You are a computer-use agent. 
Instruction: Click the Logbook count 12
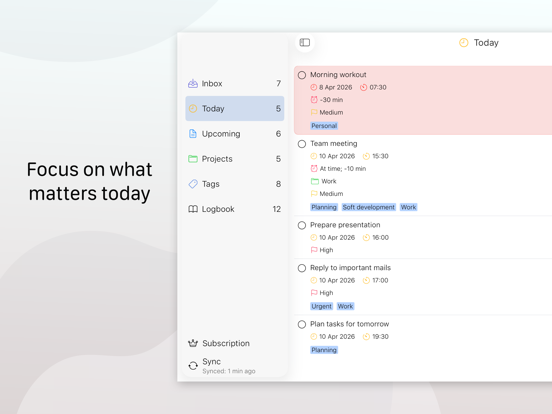[277, 209]
